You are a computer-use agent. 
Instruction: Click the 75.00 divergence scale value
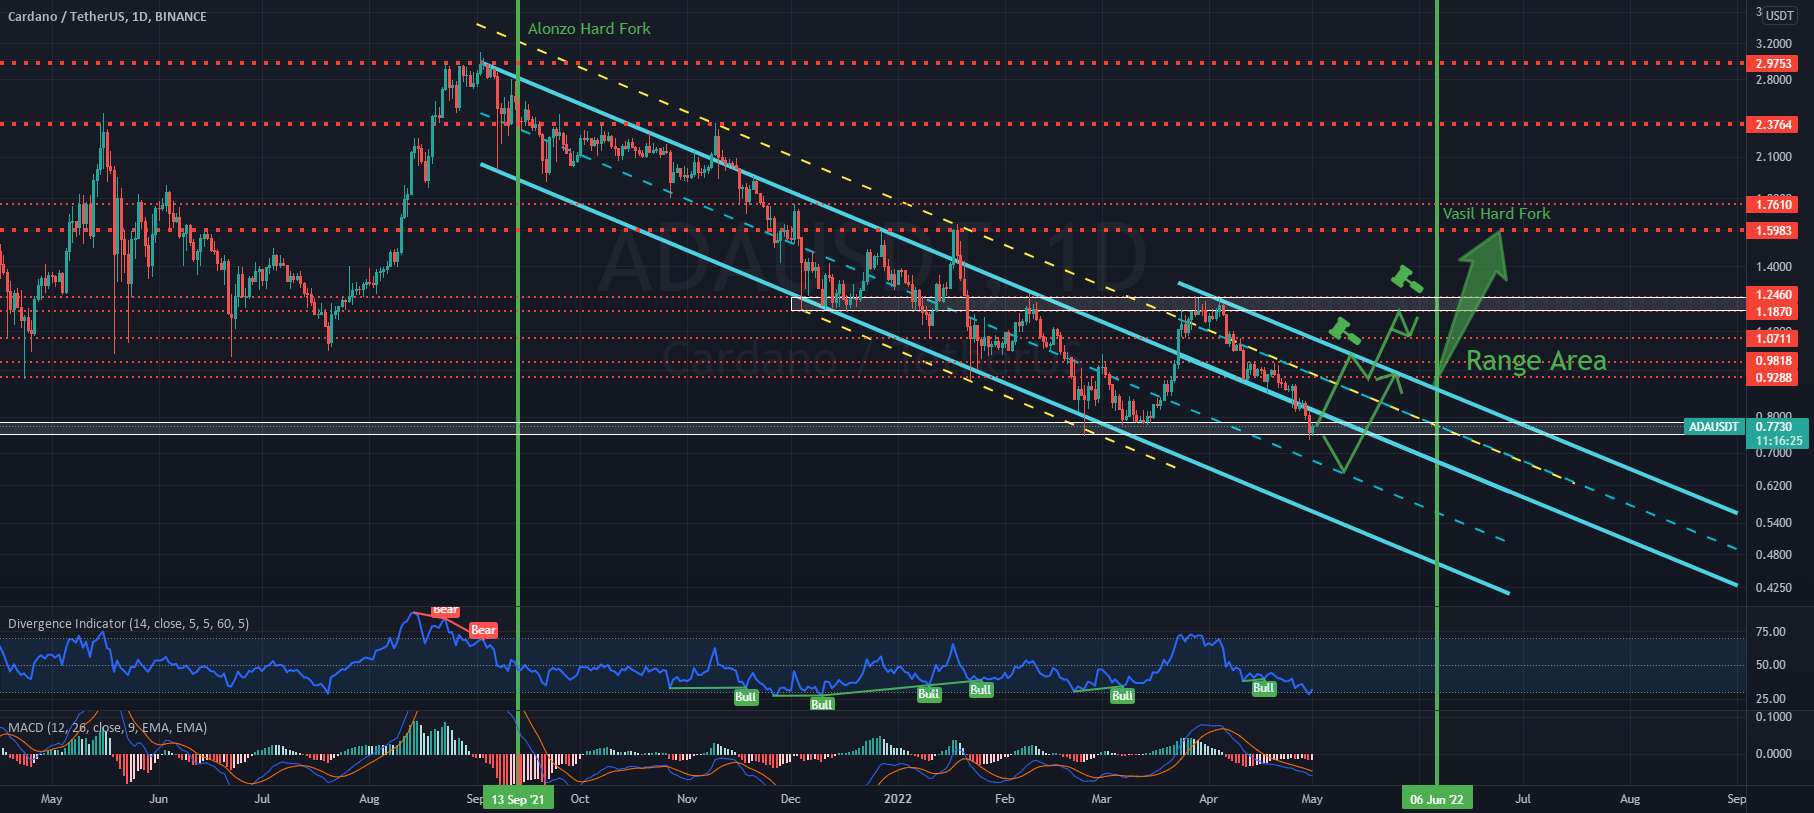click(1770, 632)
